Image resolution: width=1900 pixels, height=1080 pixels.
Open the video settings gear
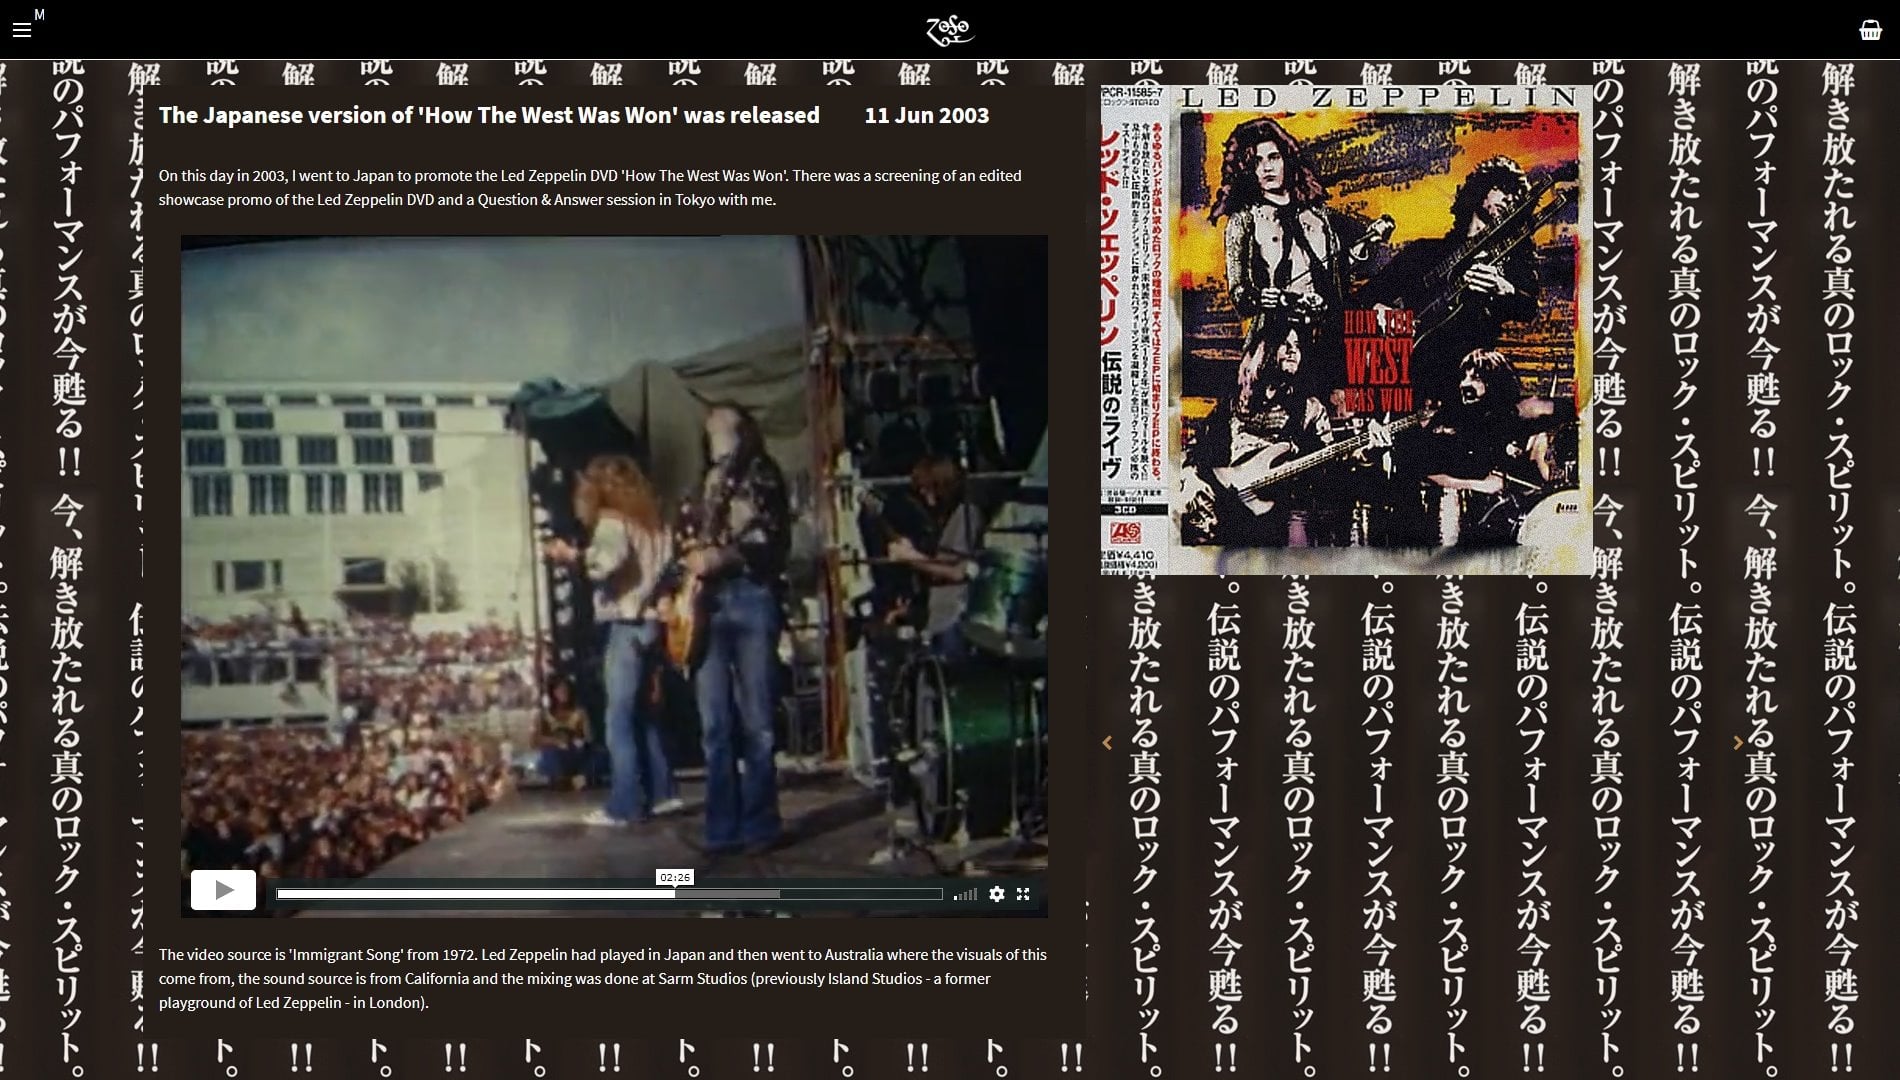(997, 894)
